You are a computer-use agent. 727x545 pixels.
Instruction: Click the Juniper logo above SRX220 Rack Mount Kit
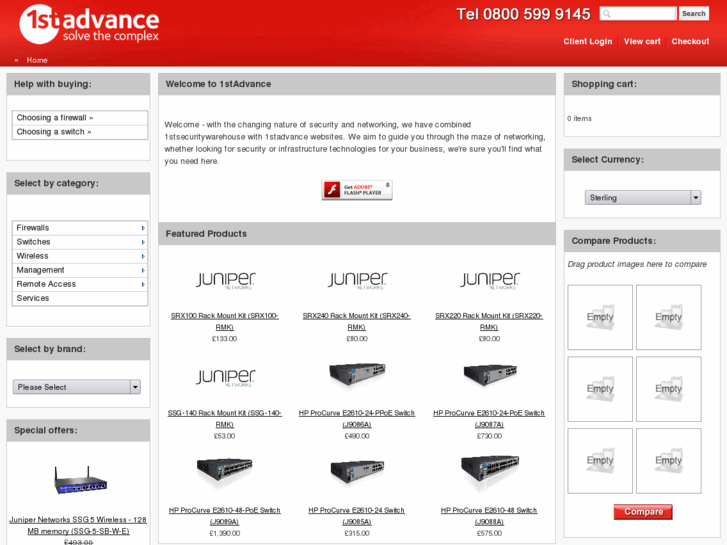point(489,280)
